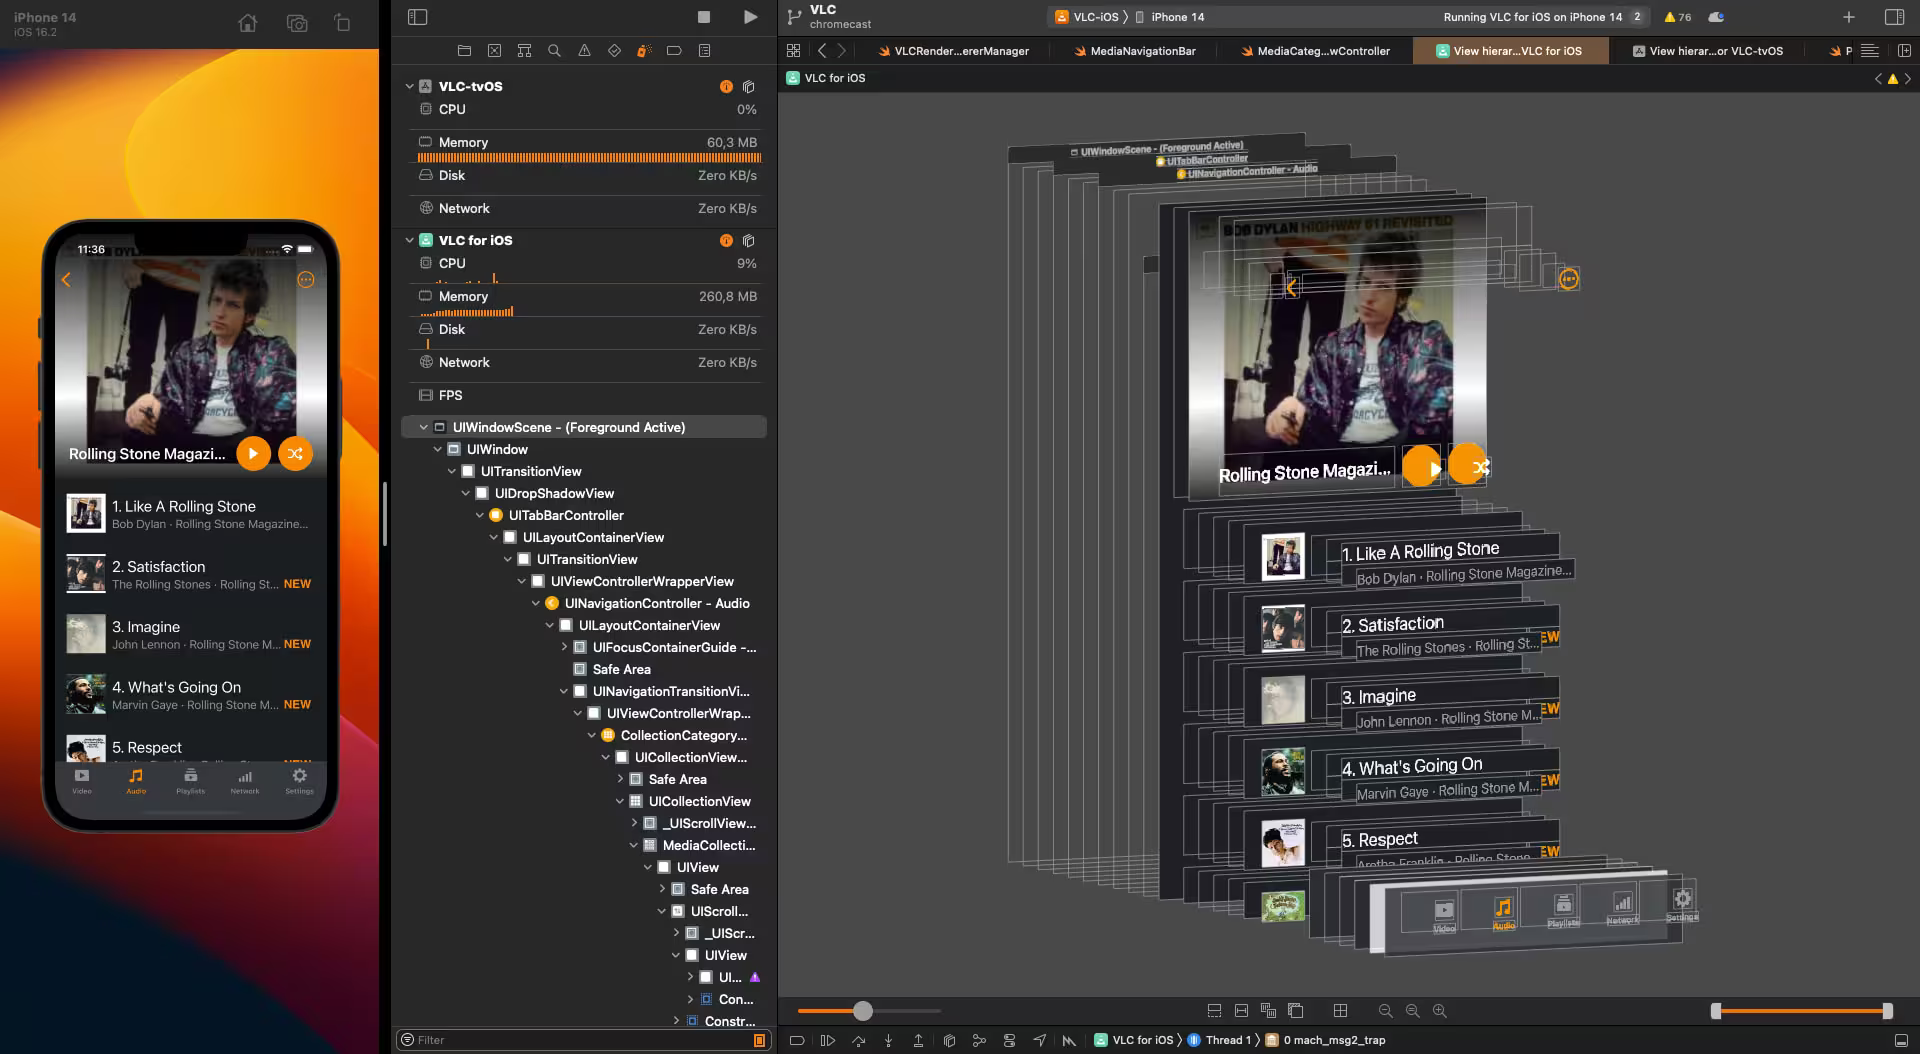Rotate the Simulator device
The width and height of the screenshot is (1920, 1054).
click(342, 23)
